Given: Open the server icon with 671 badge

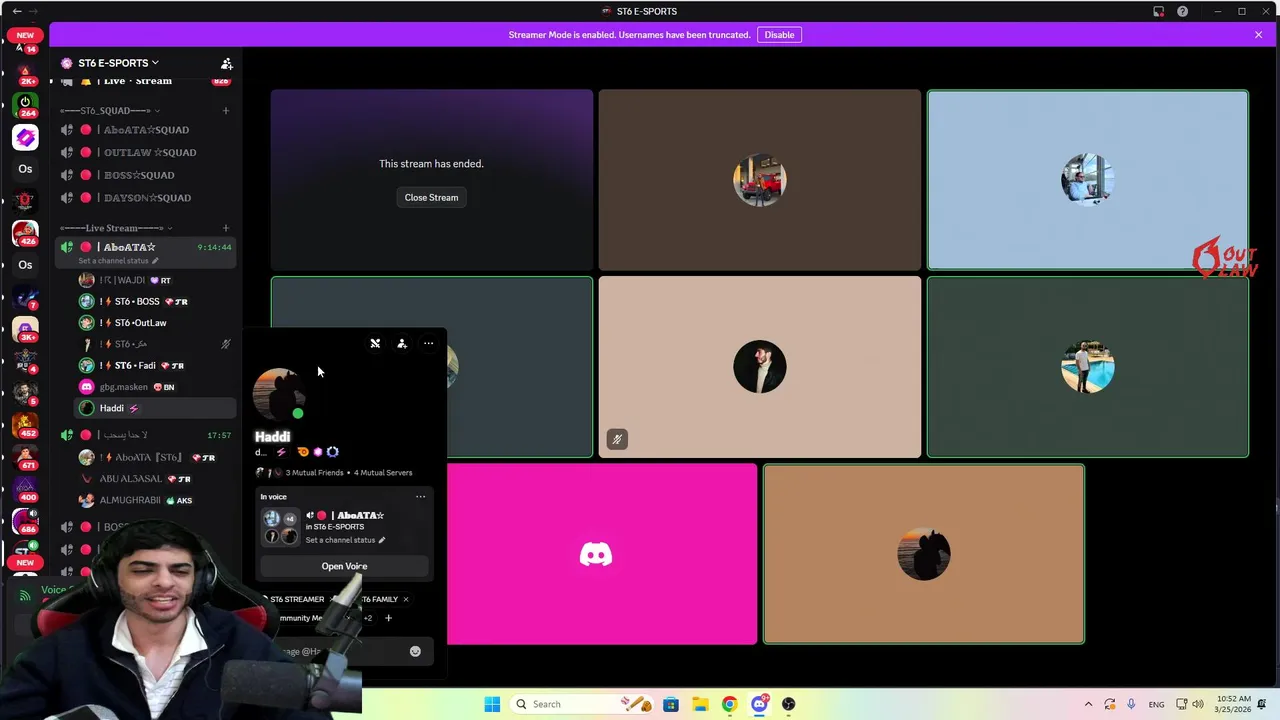Looking at the screenshot, I should (x=25, y=458).
